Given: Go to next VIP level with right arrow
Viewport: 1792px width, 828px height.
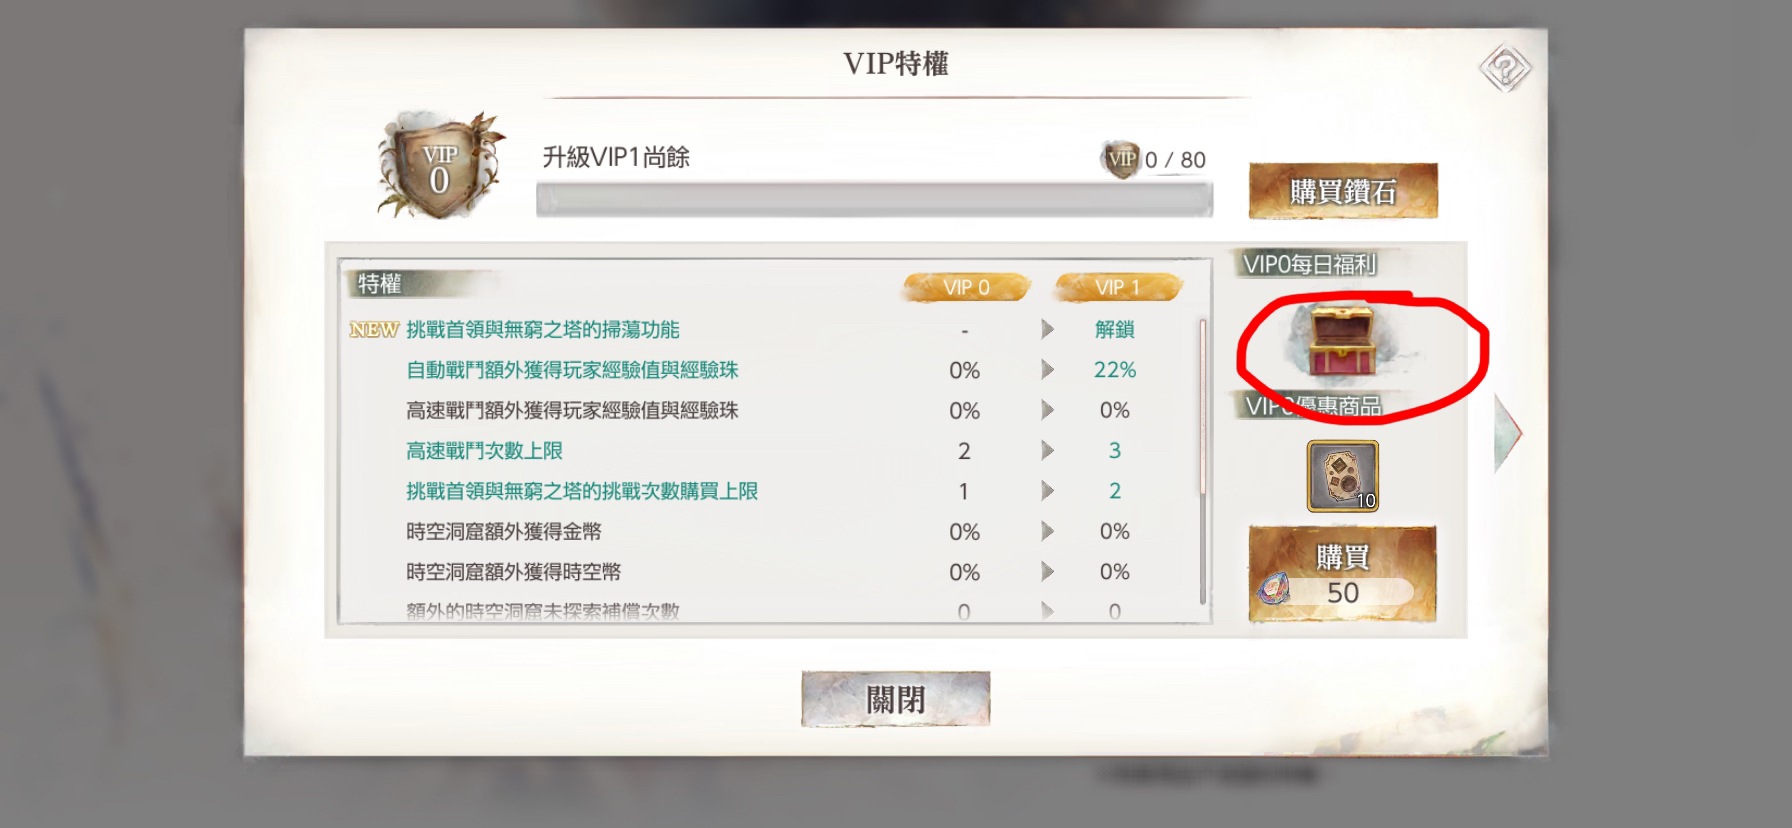Looking at the screenshot, I should point(1507,432).
